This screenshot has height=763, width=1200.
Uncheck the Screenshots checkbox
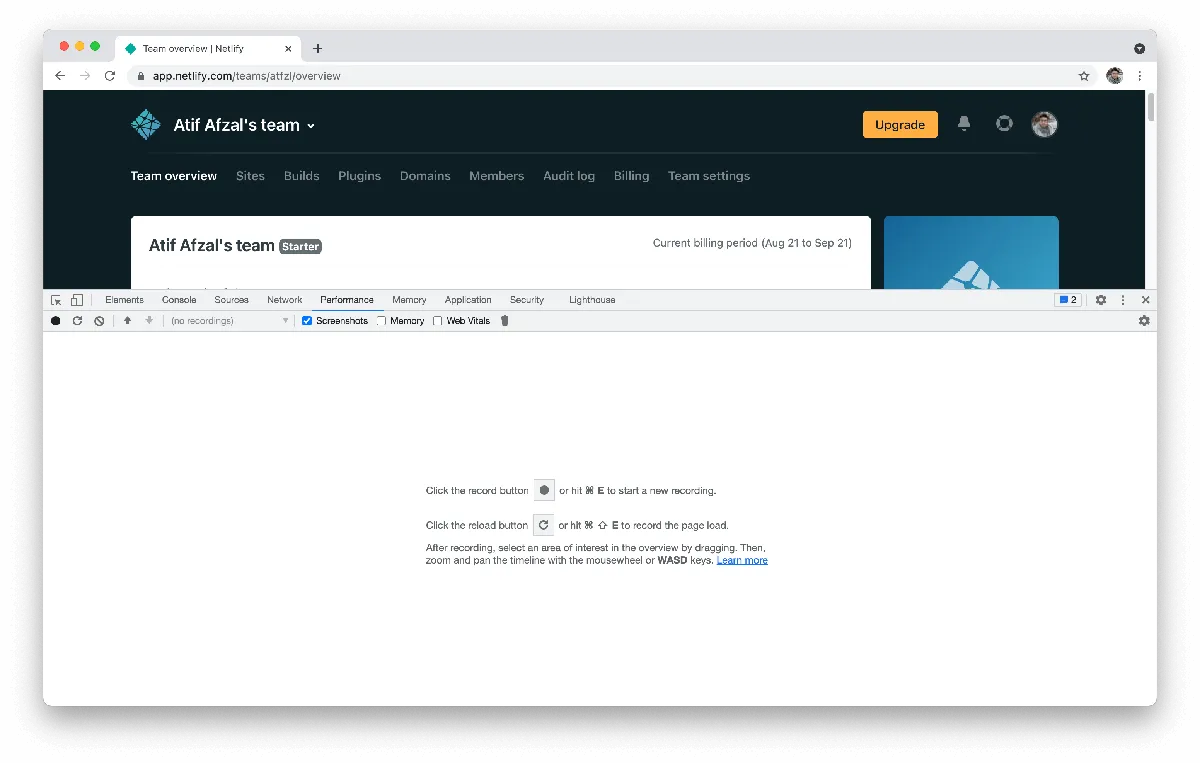307,321
